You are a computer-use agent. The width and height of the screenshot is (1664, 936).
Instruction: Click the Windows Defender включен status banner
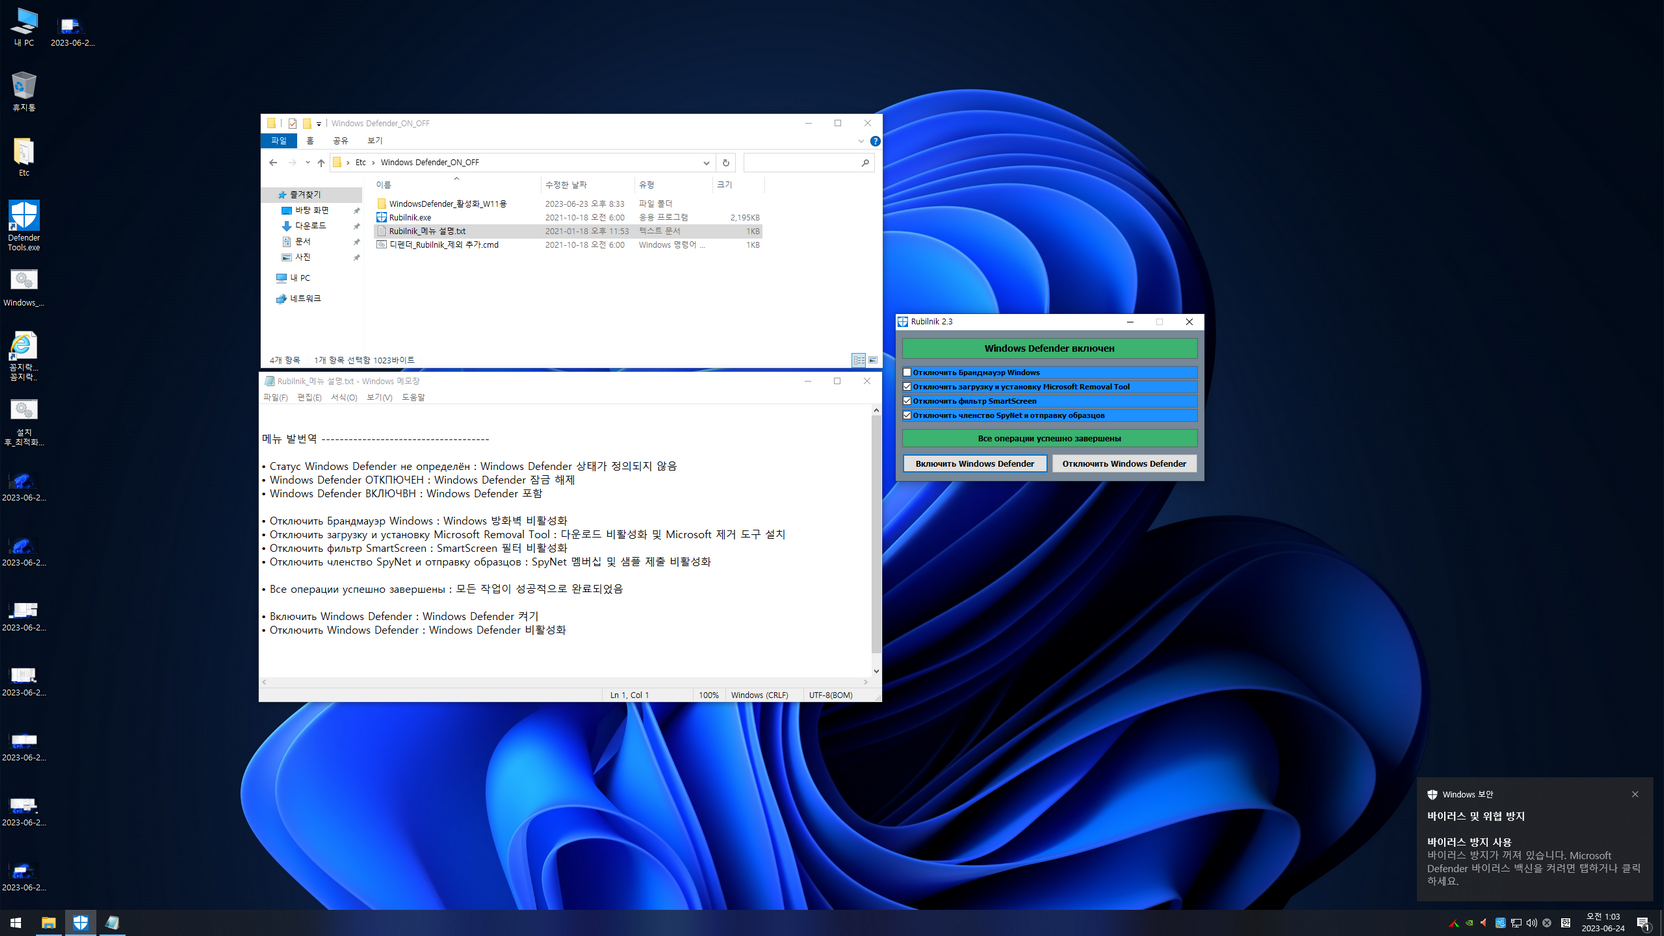coord(1049,348)
